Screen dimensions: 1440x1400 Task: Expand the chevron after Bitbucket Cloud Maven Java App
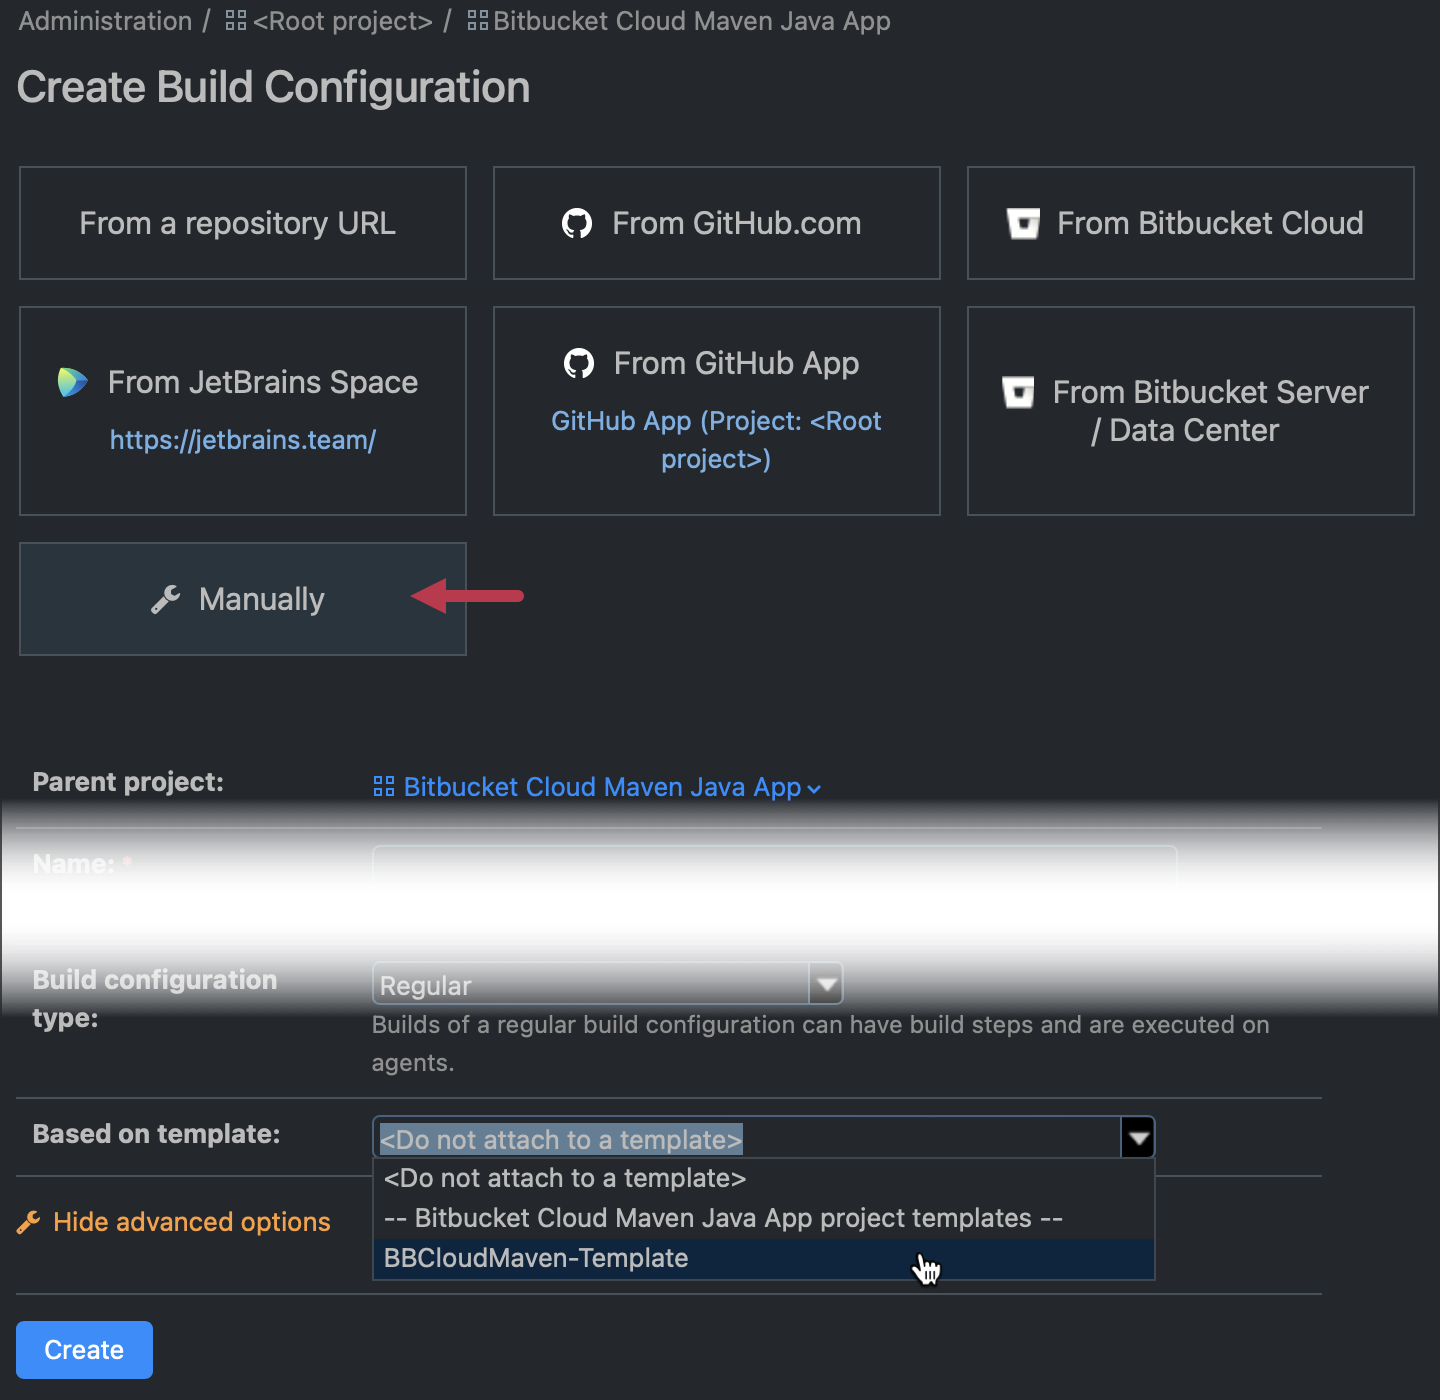pos(814,789)
